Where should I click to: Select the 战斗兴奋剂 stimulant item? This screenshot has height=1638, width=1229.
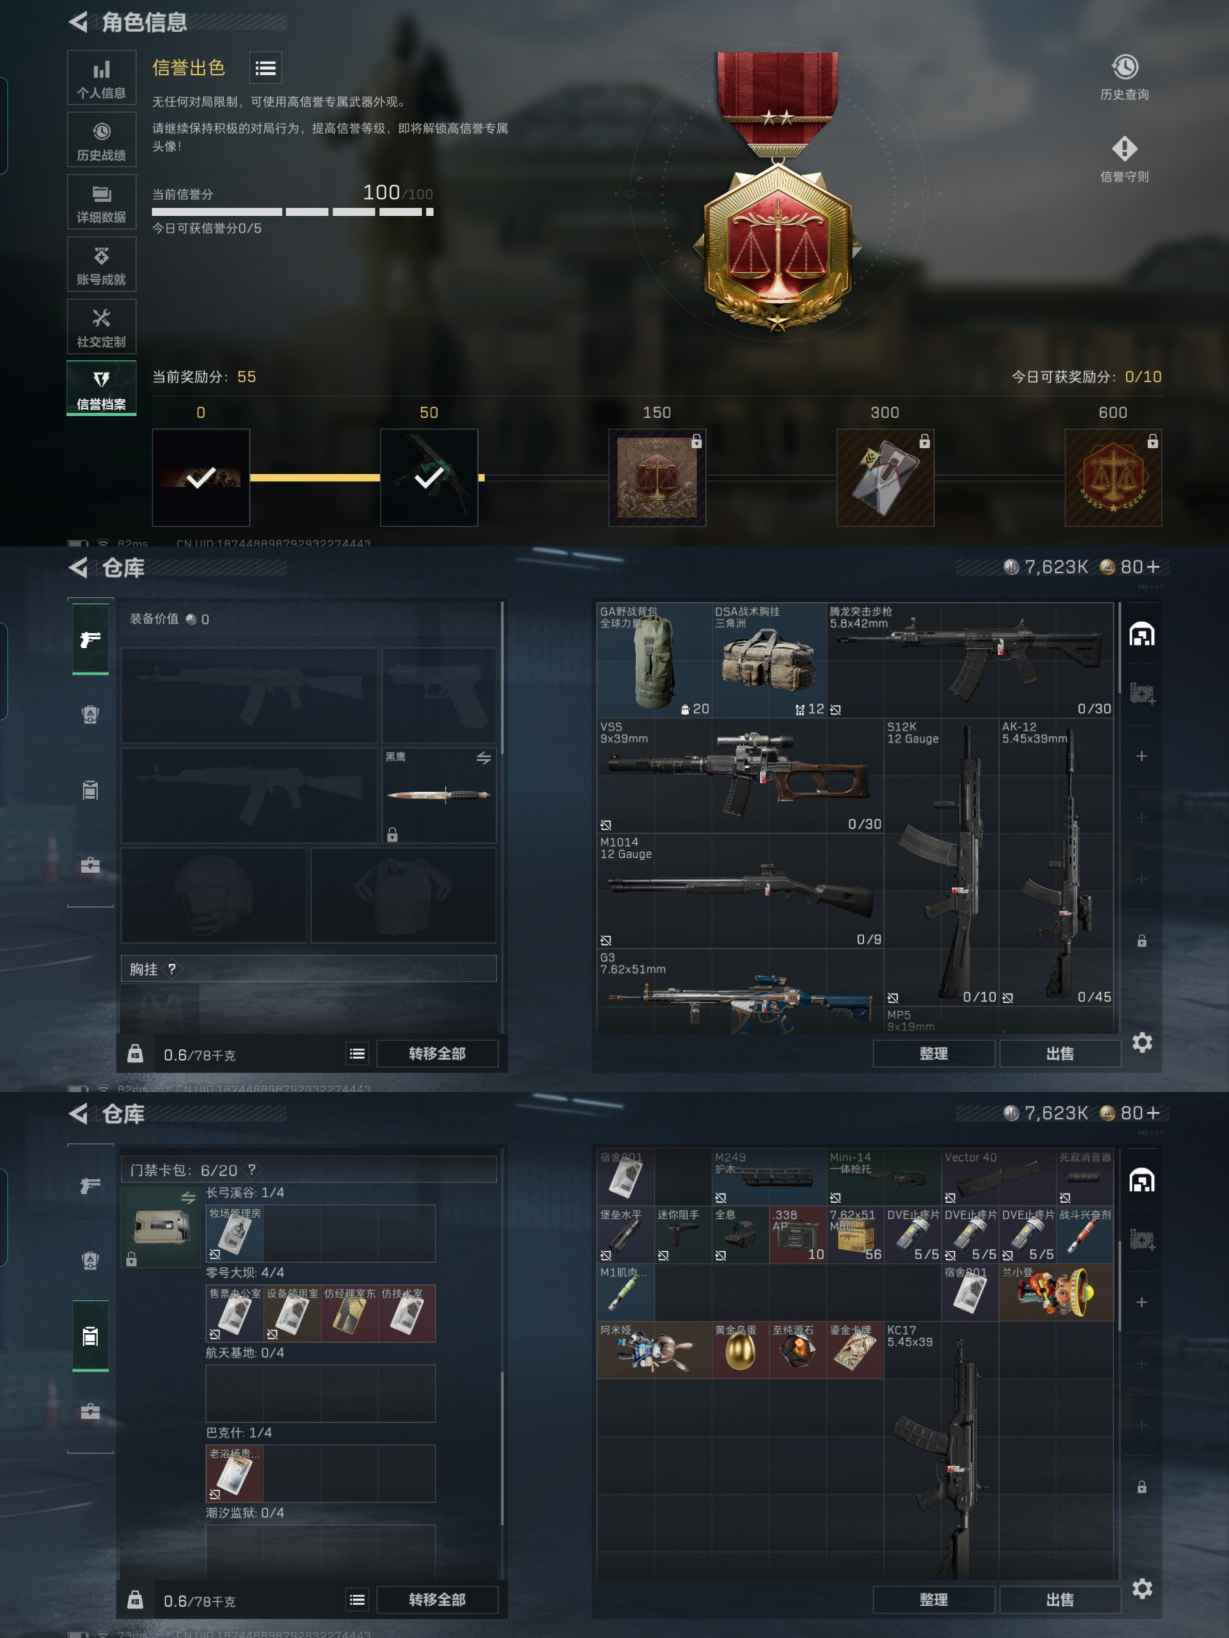1085,1235
